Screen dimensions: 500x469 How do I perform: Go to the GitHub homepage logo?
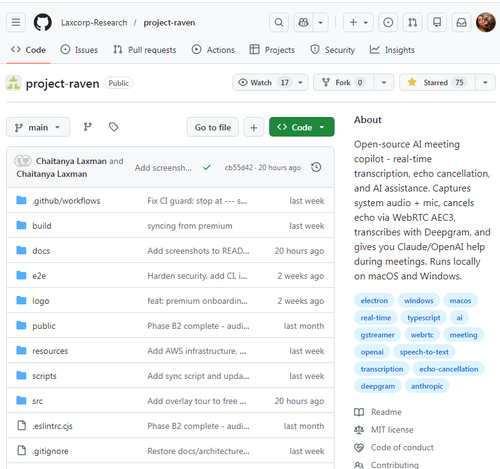(43, 22)
